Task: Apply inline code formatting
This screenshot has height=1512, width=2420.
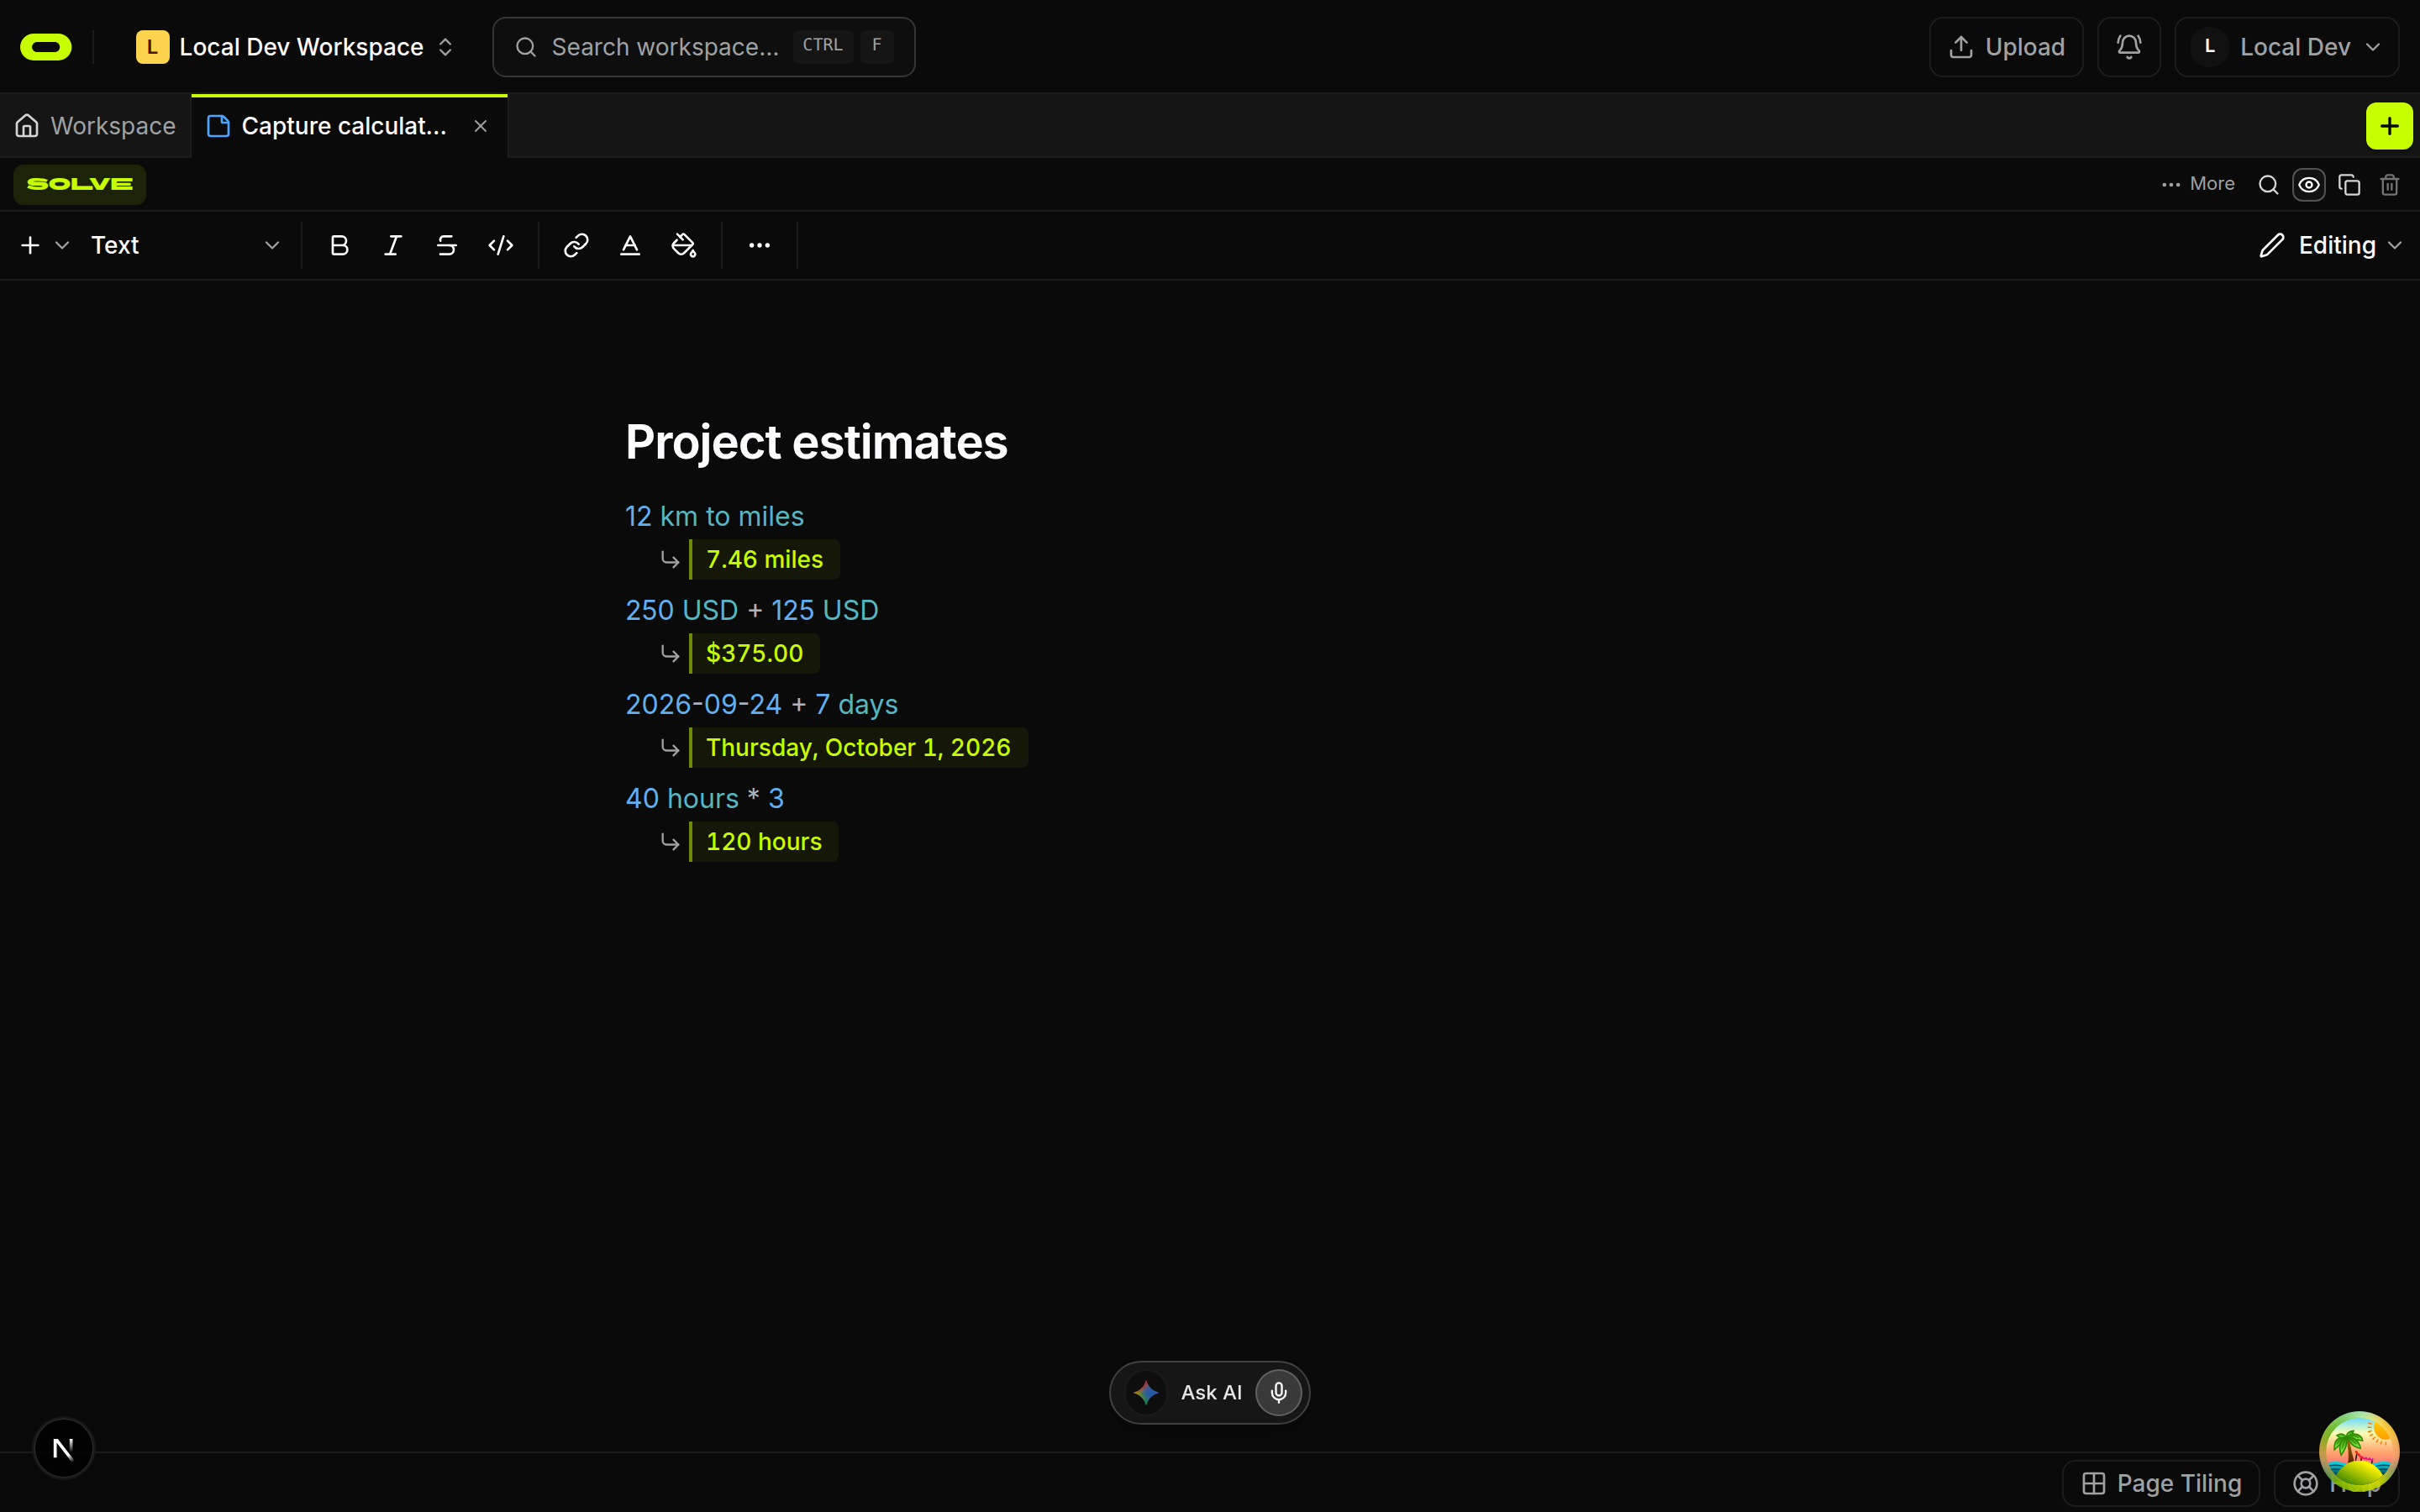Action: tap(501, 245)
